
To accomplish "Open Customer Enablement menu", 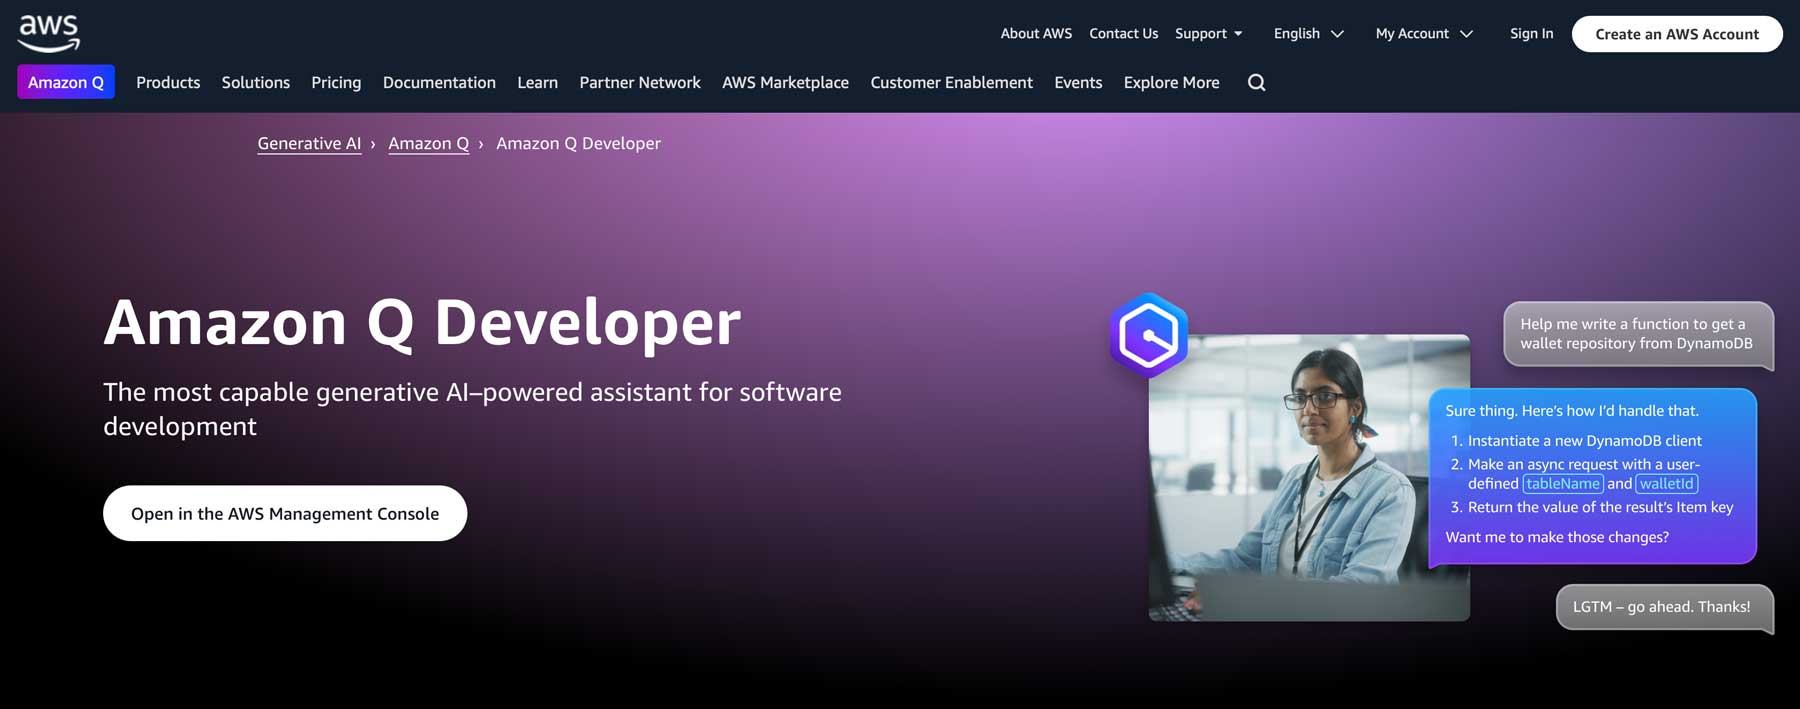I will tap(951, 82).
